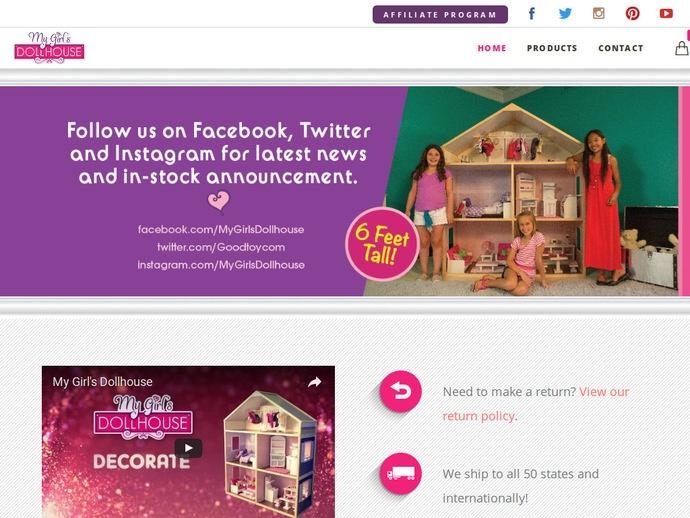Click the pink return arrow icon
The height and width of the screenshot is (518, 690).
click(x=400, y=391)
